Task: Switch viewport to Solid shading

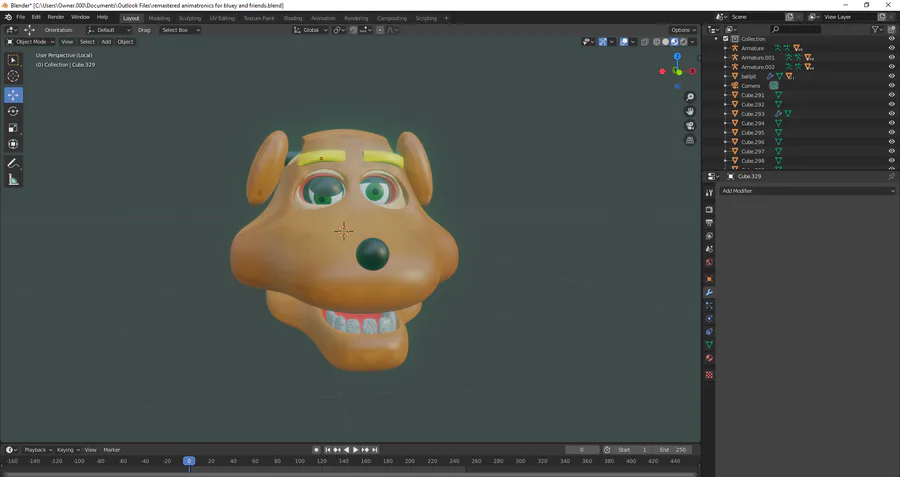Action: click(x=666, y=42)
